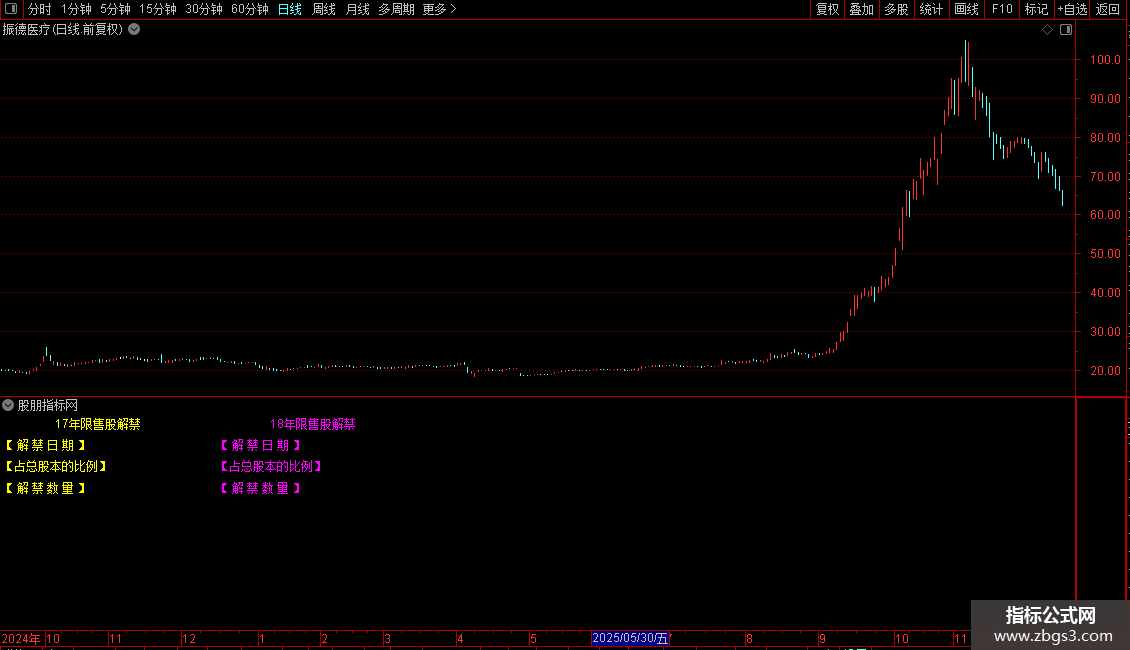Select the 5分钟 period tab
The height and width of the screenshot is (650, 1130).
(115, 9)
